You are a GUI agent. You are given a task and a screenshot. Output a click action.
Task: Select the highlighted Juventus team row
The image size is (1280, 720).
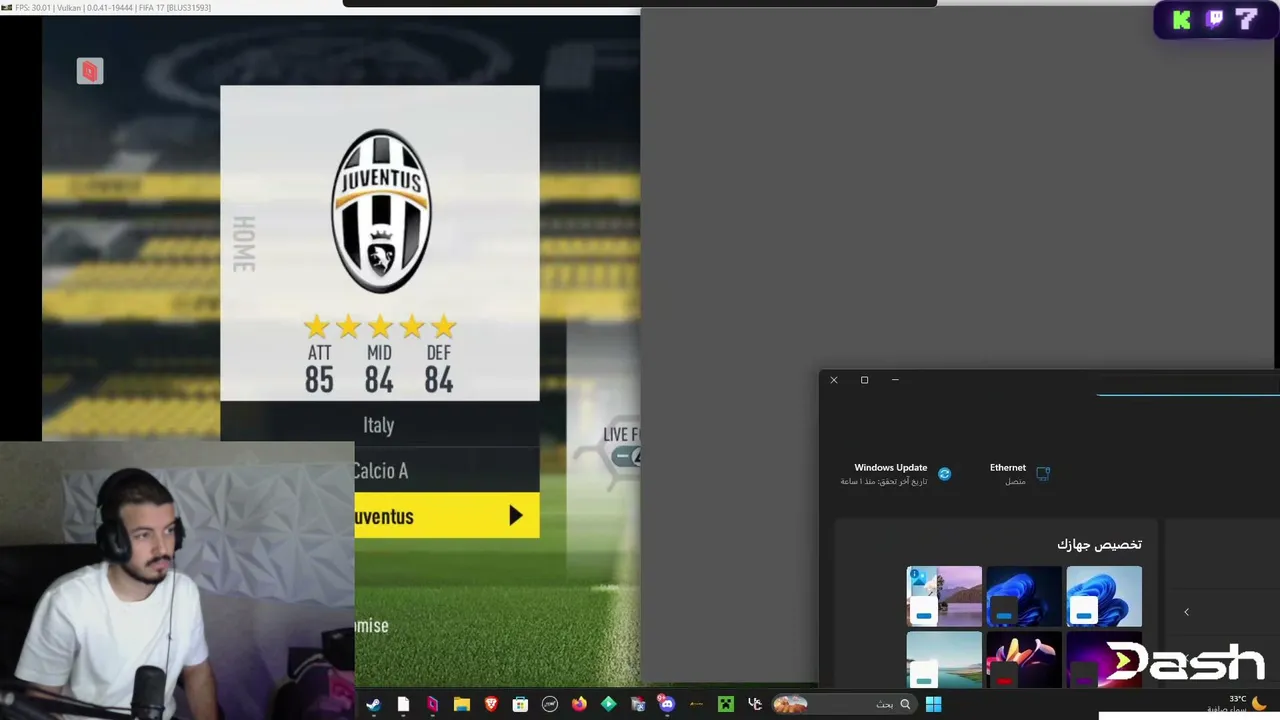click(x=447, y=516)
